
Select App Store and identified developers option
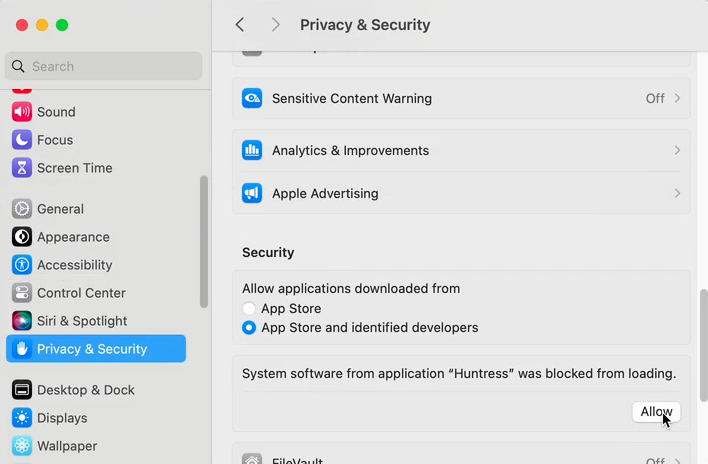250,328
